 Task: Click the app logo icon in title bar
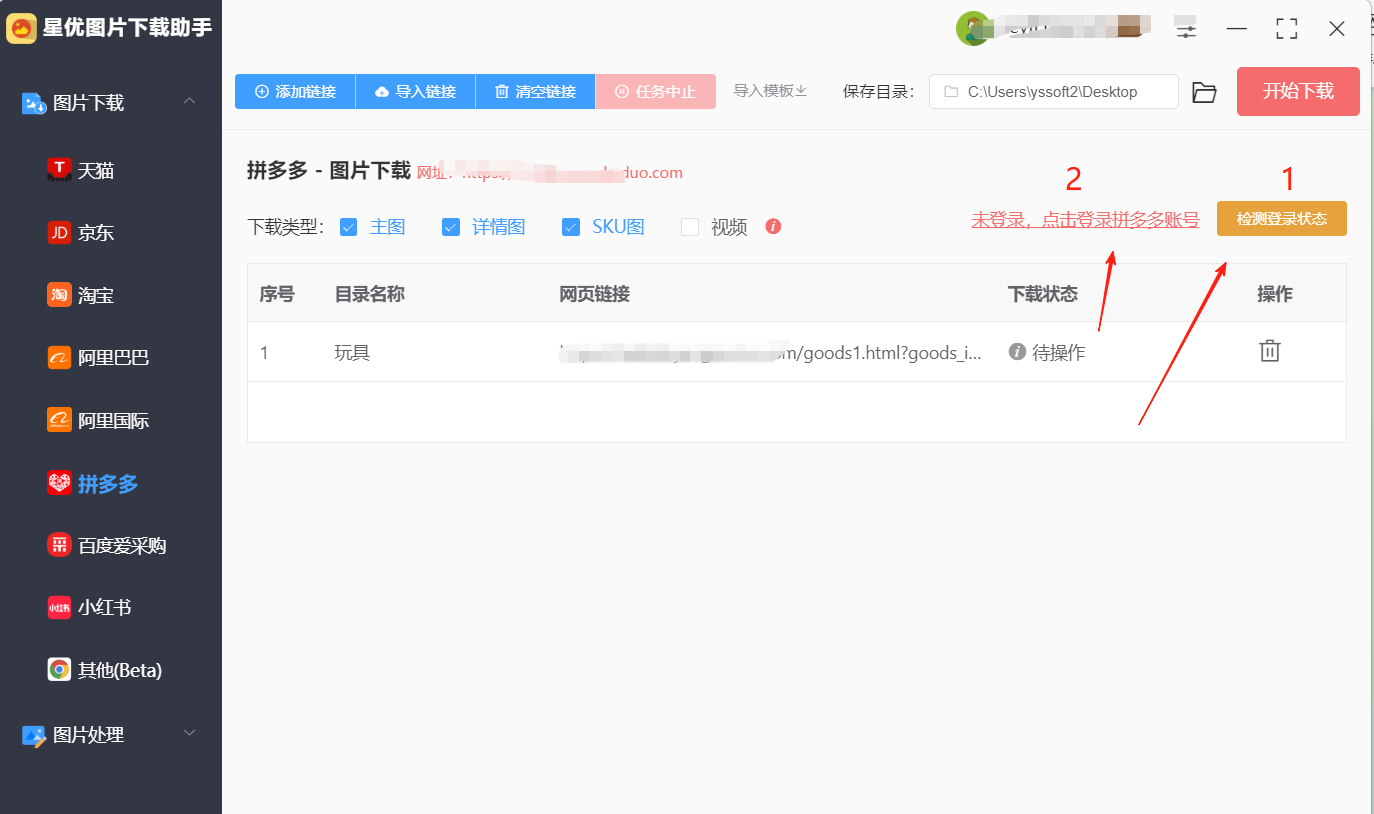[x=22, y=28]
